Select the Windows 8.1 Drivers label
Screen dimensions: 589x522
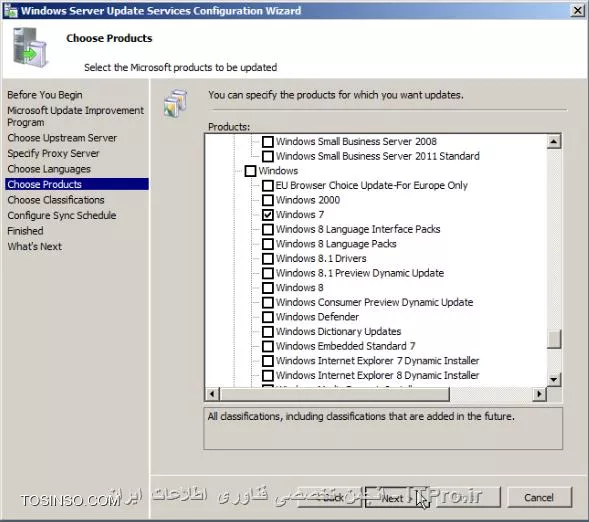[x=321, y=258]
